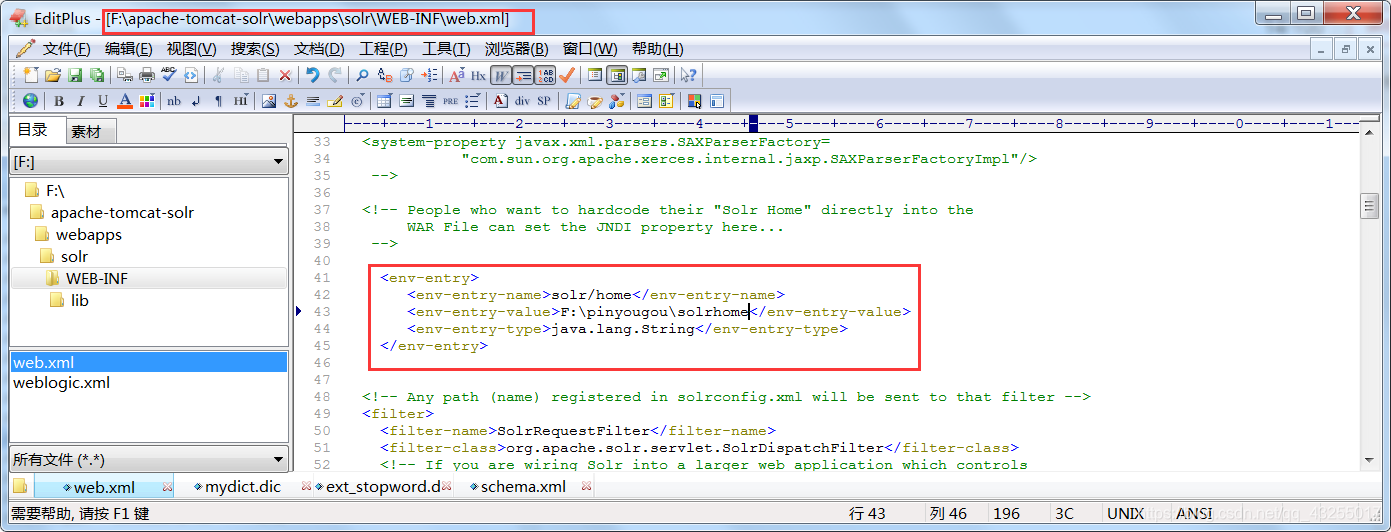Image resolution: width=1391 pixels, height=532 pixels.
Task: Toggle line numbers display button
Action: [x=545, y=75]
